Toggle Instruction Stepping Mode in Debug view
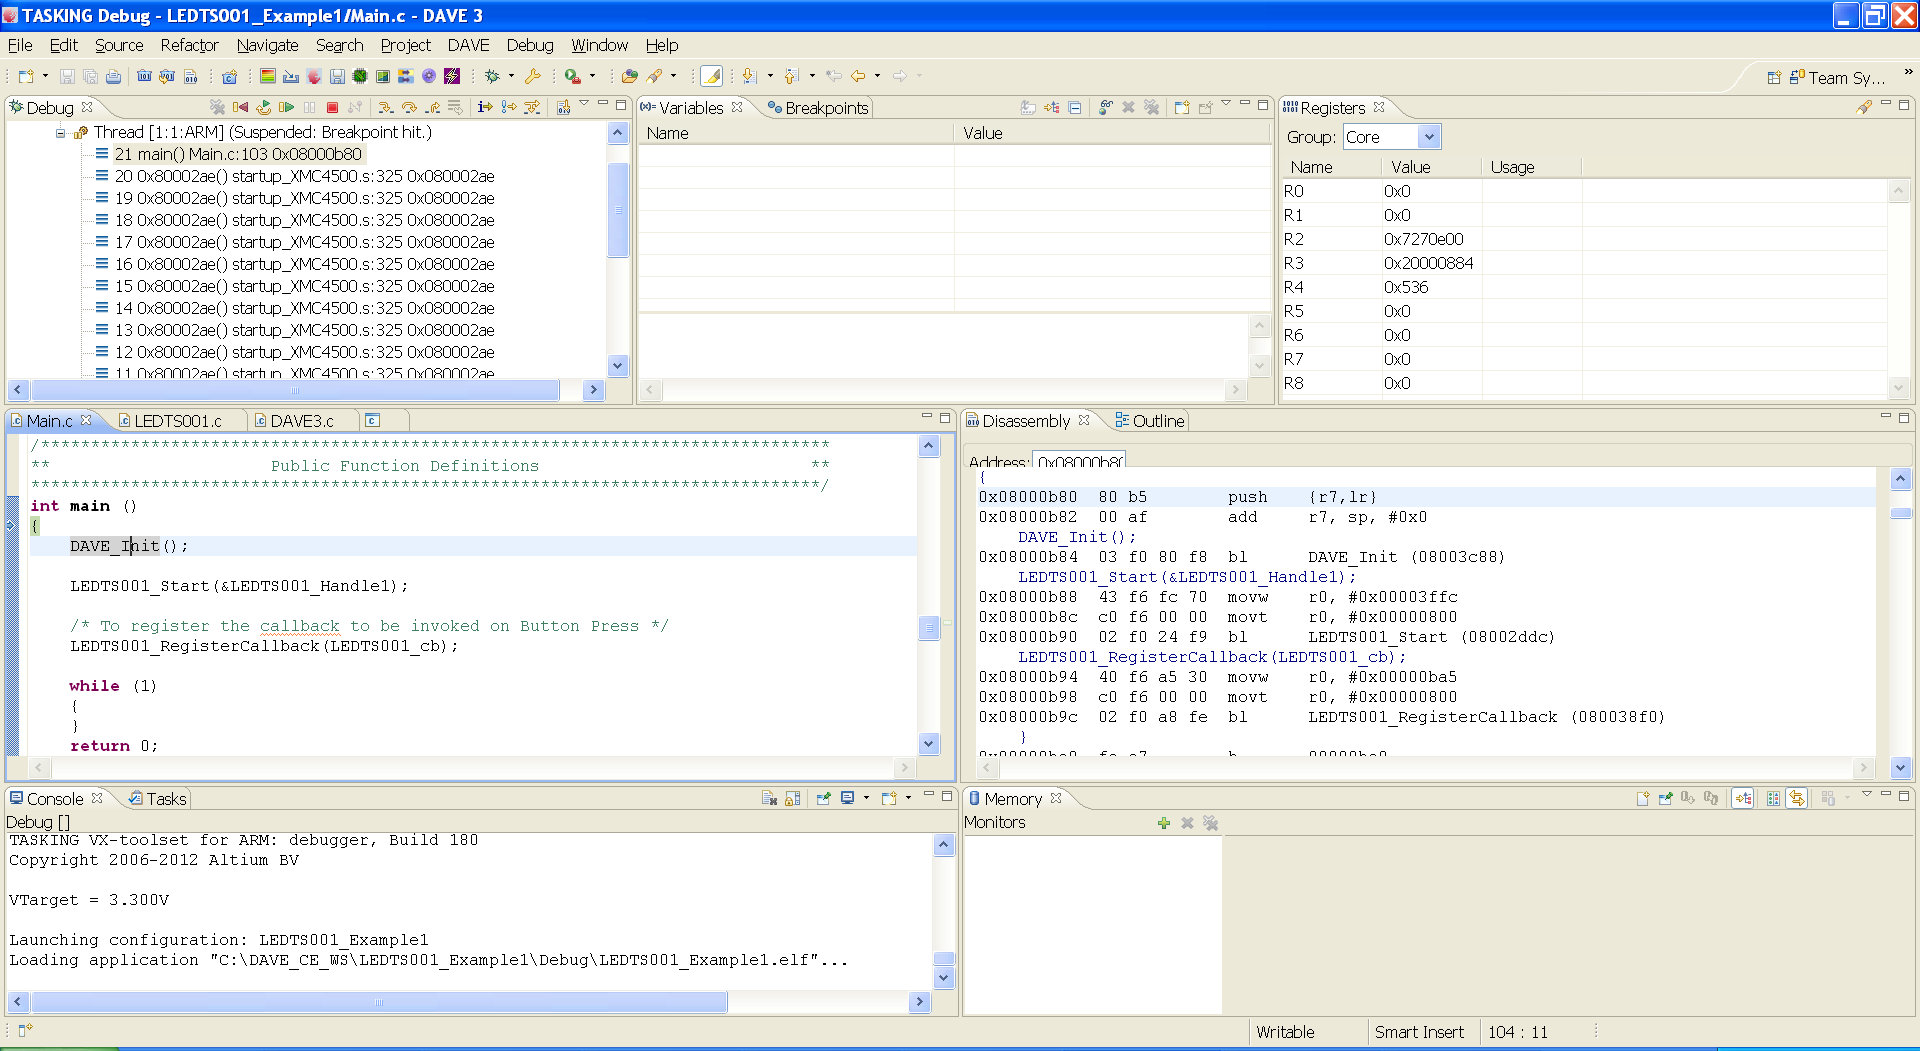The image size is (1920, 1051). pyautogui.click(x=485, y=107)
